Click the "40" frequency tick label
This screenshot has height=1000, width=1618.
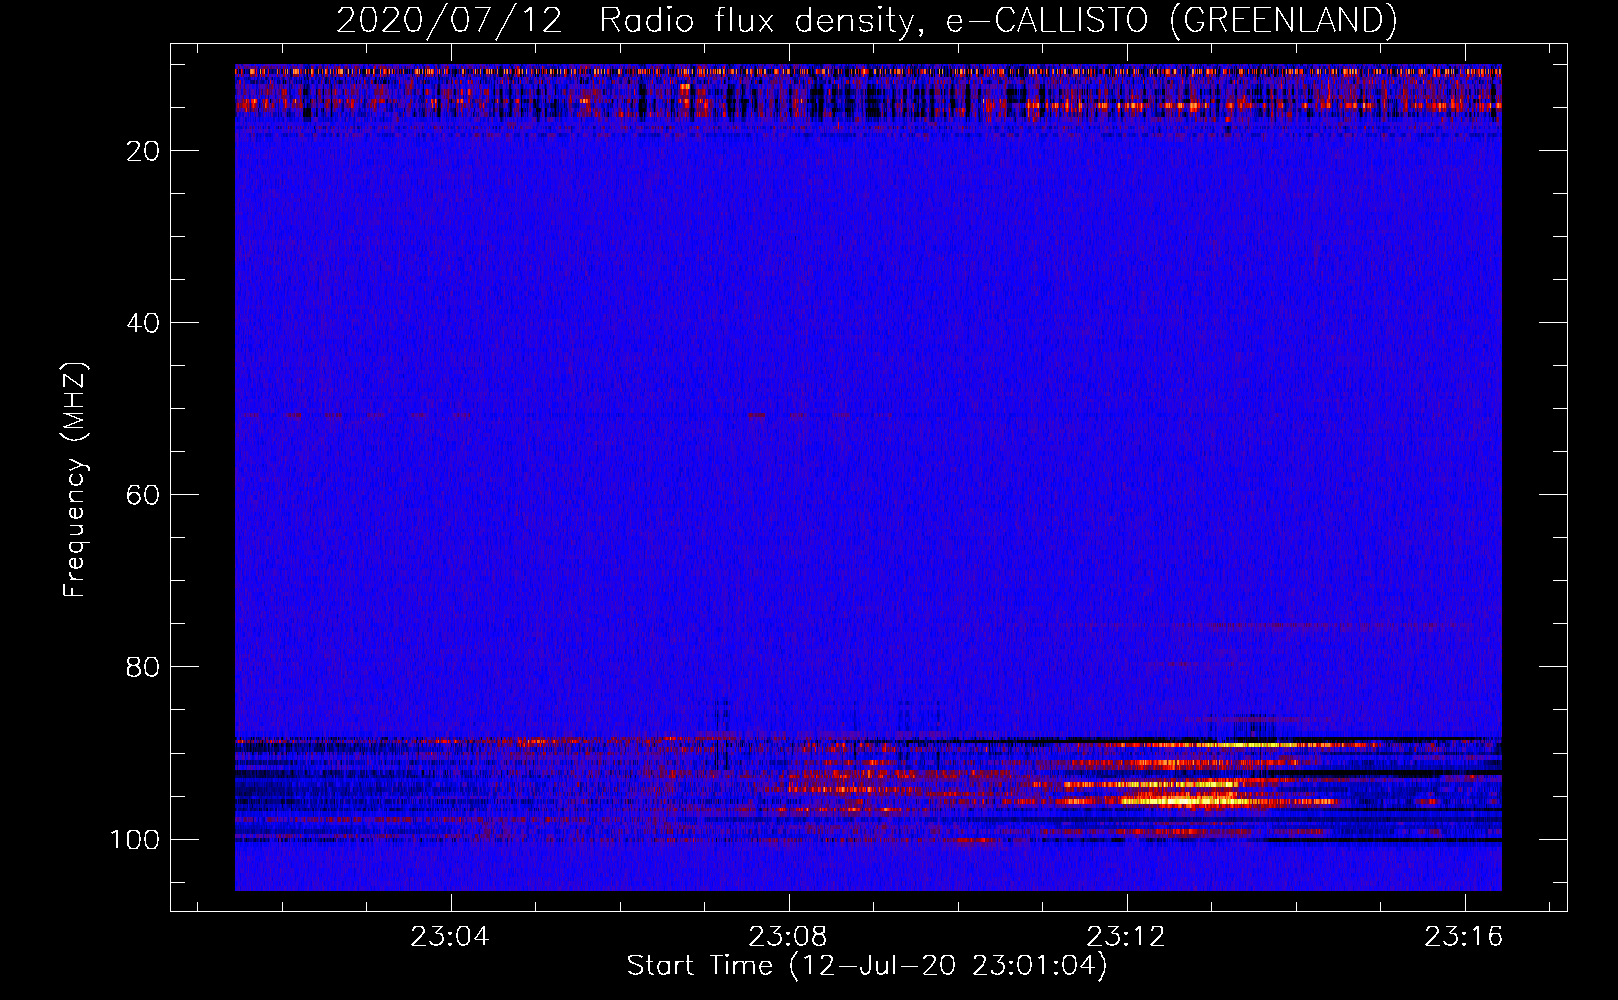point(143,323)
